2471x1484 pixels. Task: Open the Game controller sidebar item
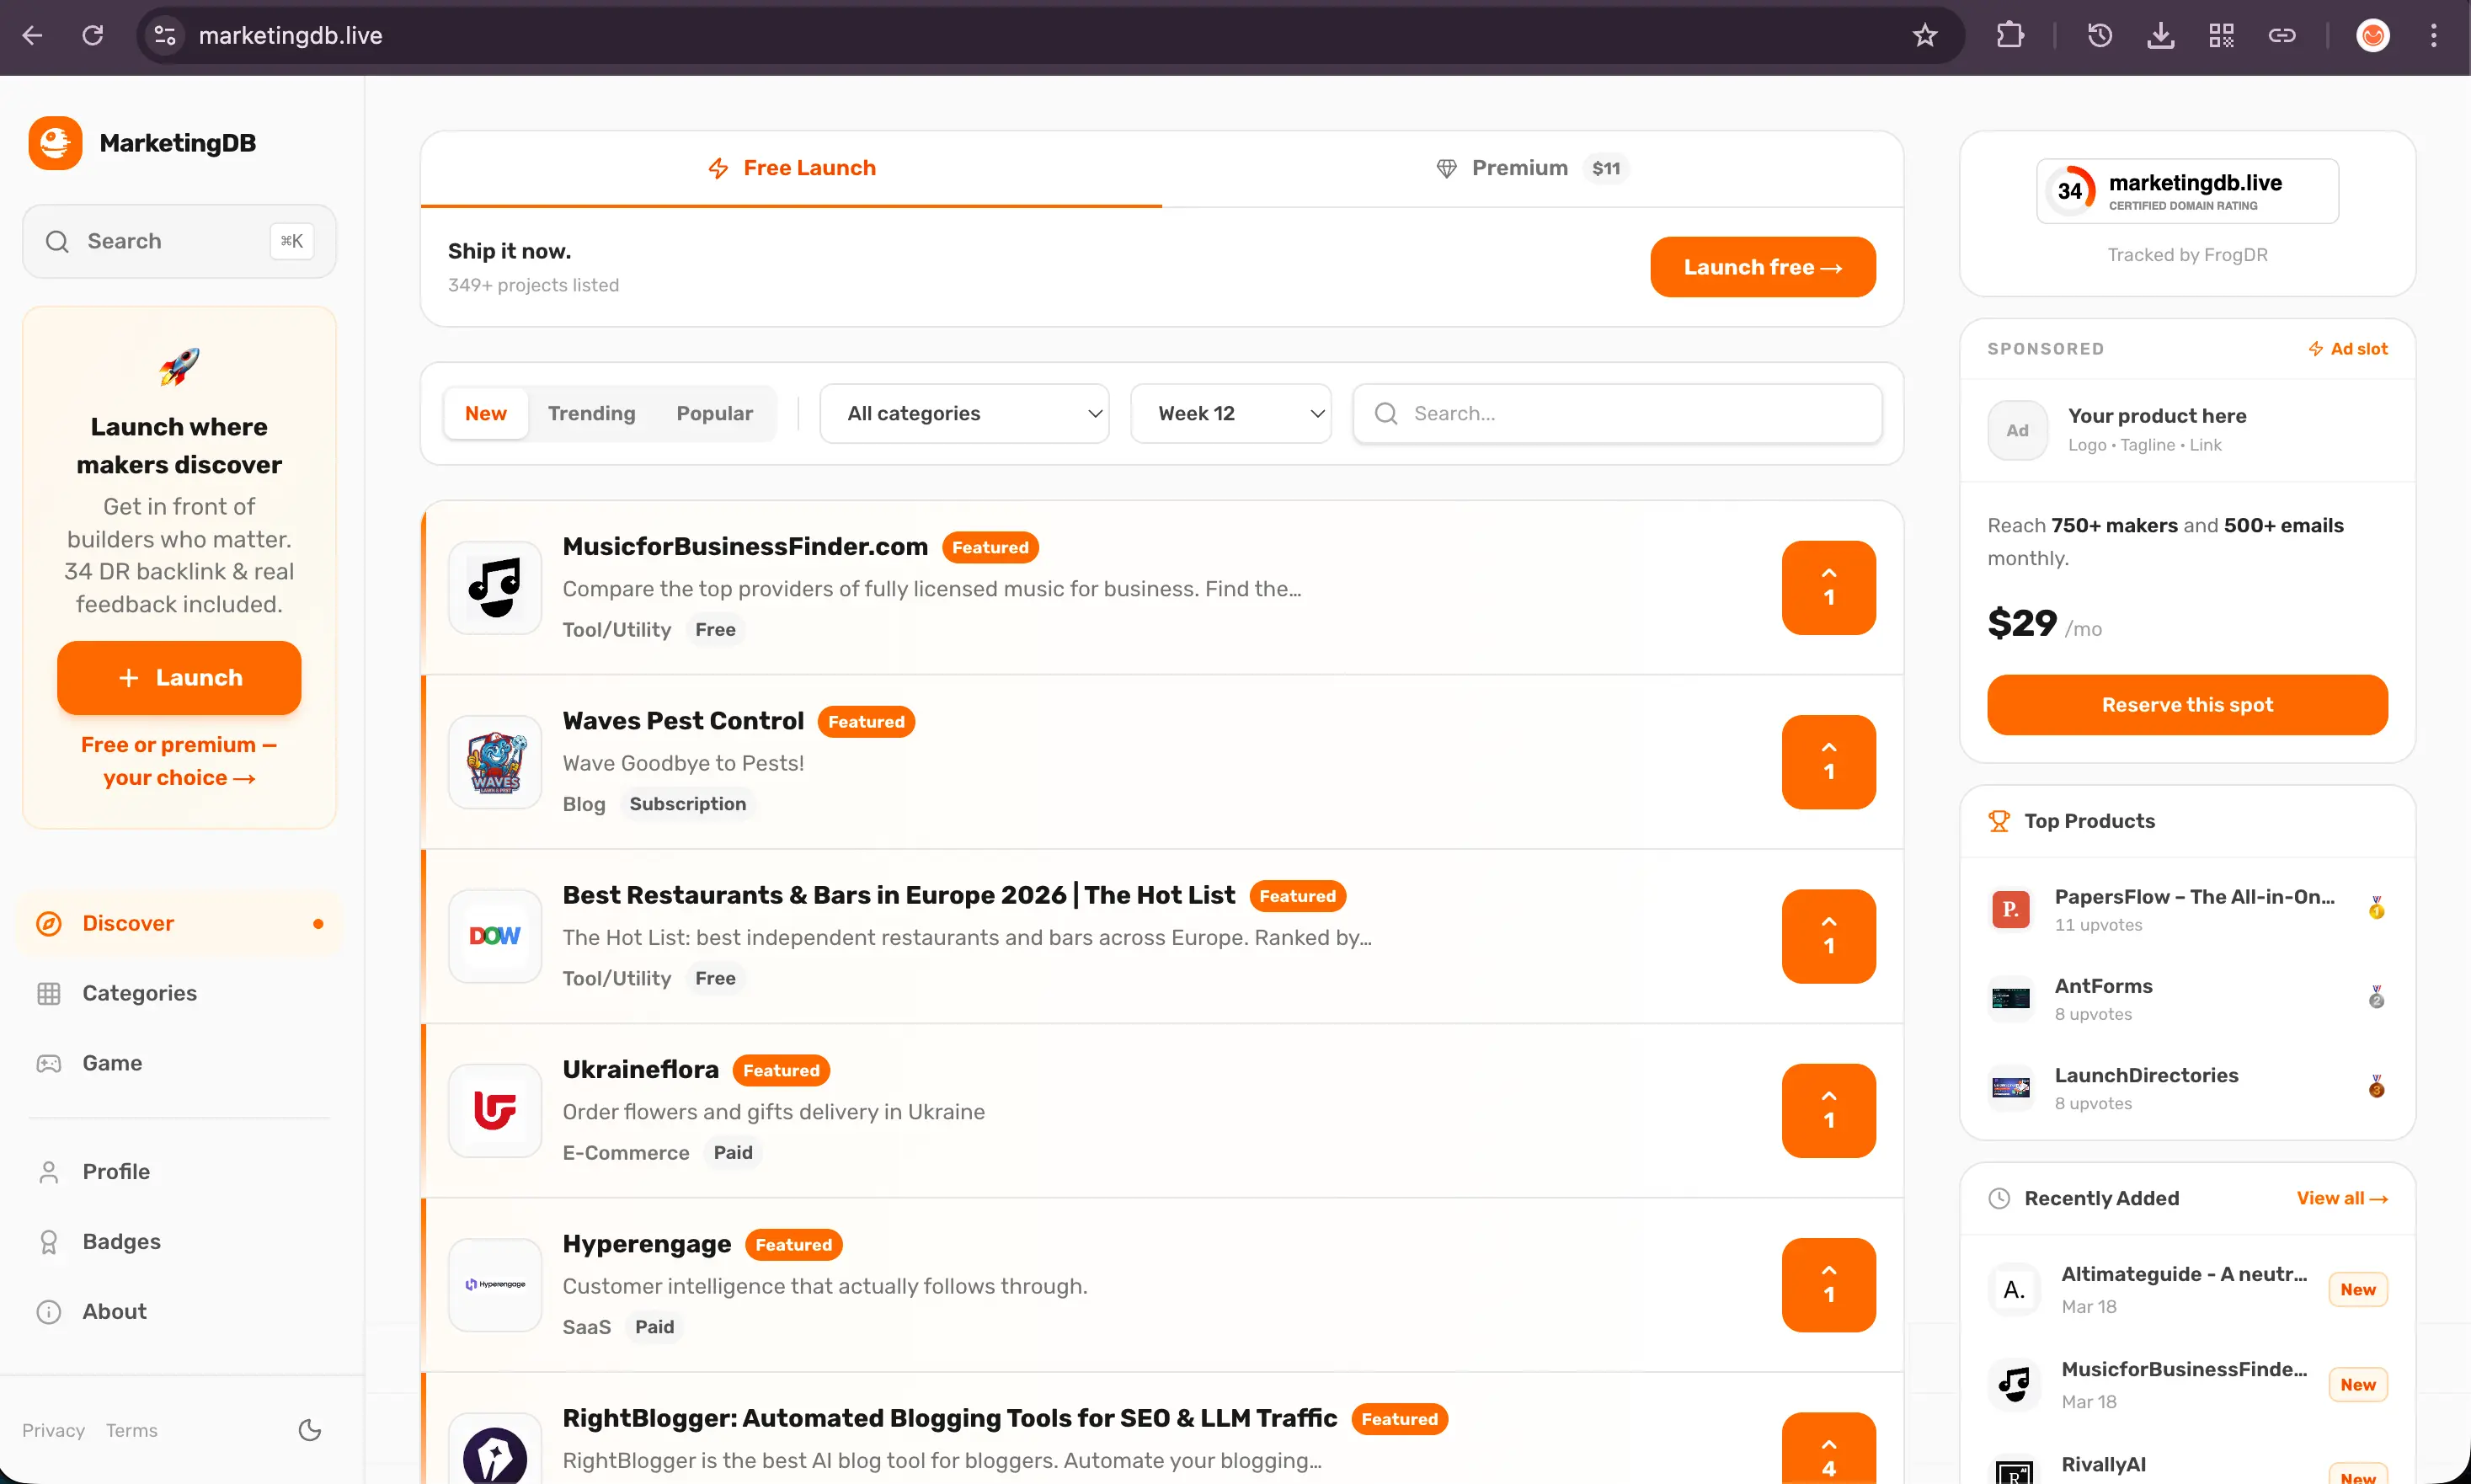point(111,1063)
